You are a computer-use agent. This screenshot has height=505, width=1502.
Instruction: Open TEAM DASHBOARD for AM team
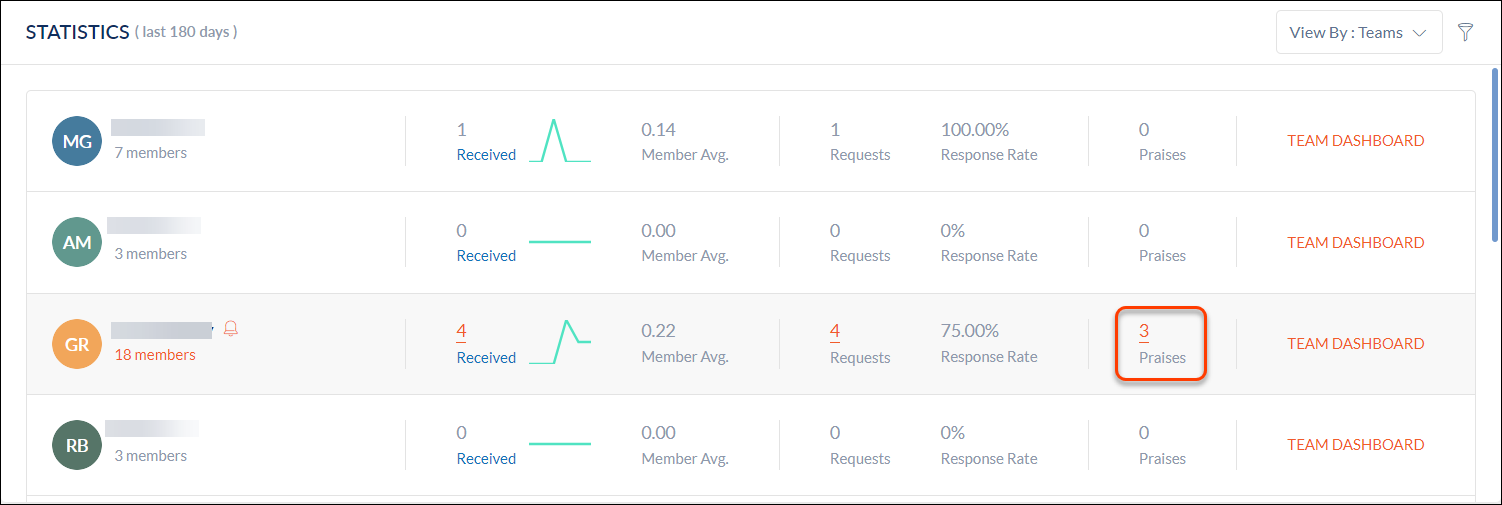(x=1355, y=242)
